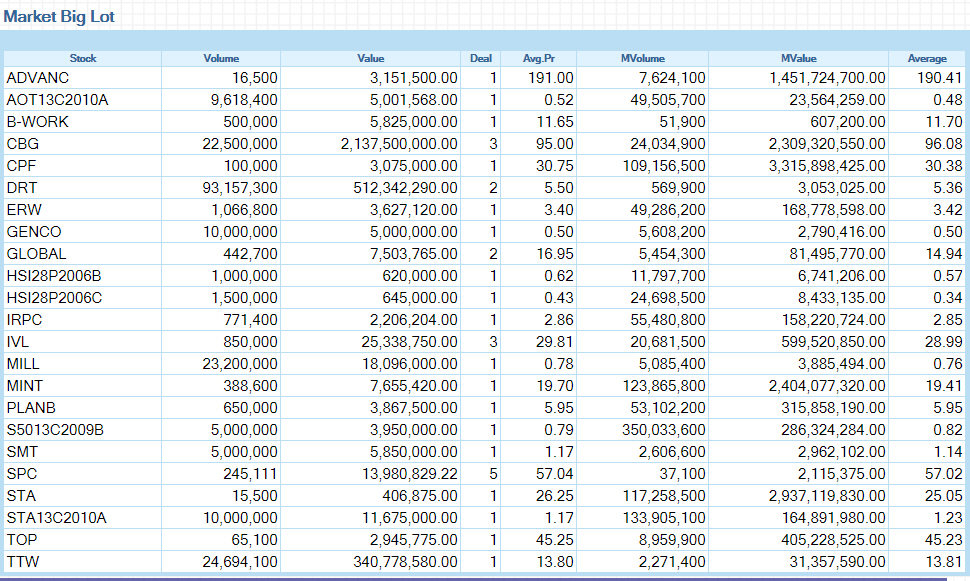
Task: Click the S5013C2009B stock name
Action: coord(55,429)
